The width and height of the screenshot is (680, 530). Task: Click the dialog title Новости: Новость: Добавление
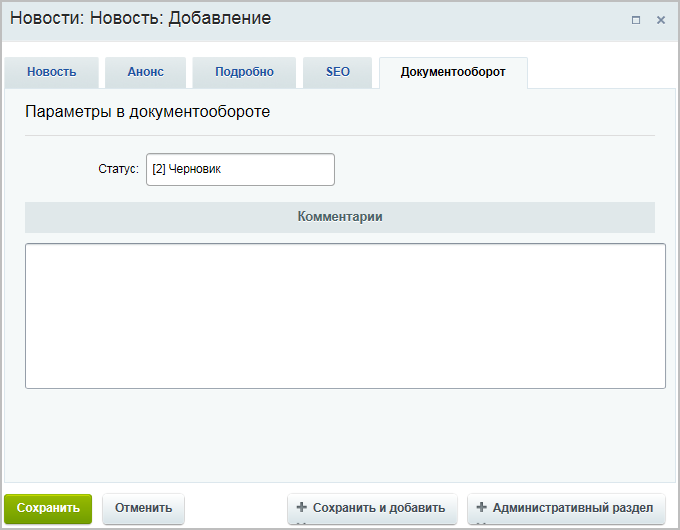click(x=140, y=19)
